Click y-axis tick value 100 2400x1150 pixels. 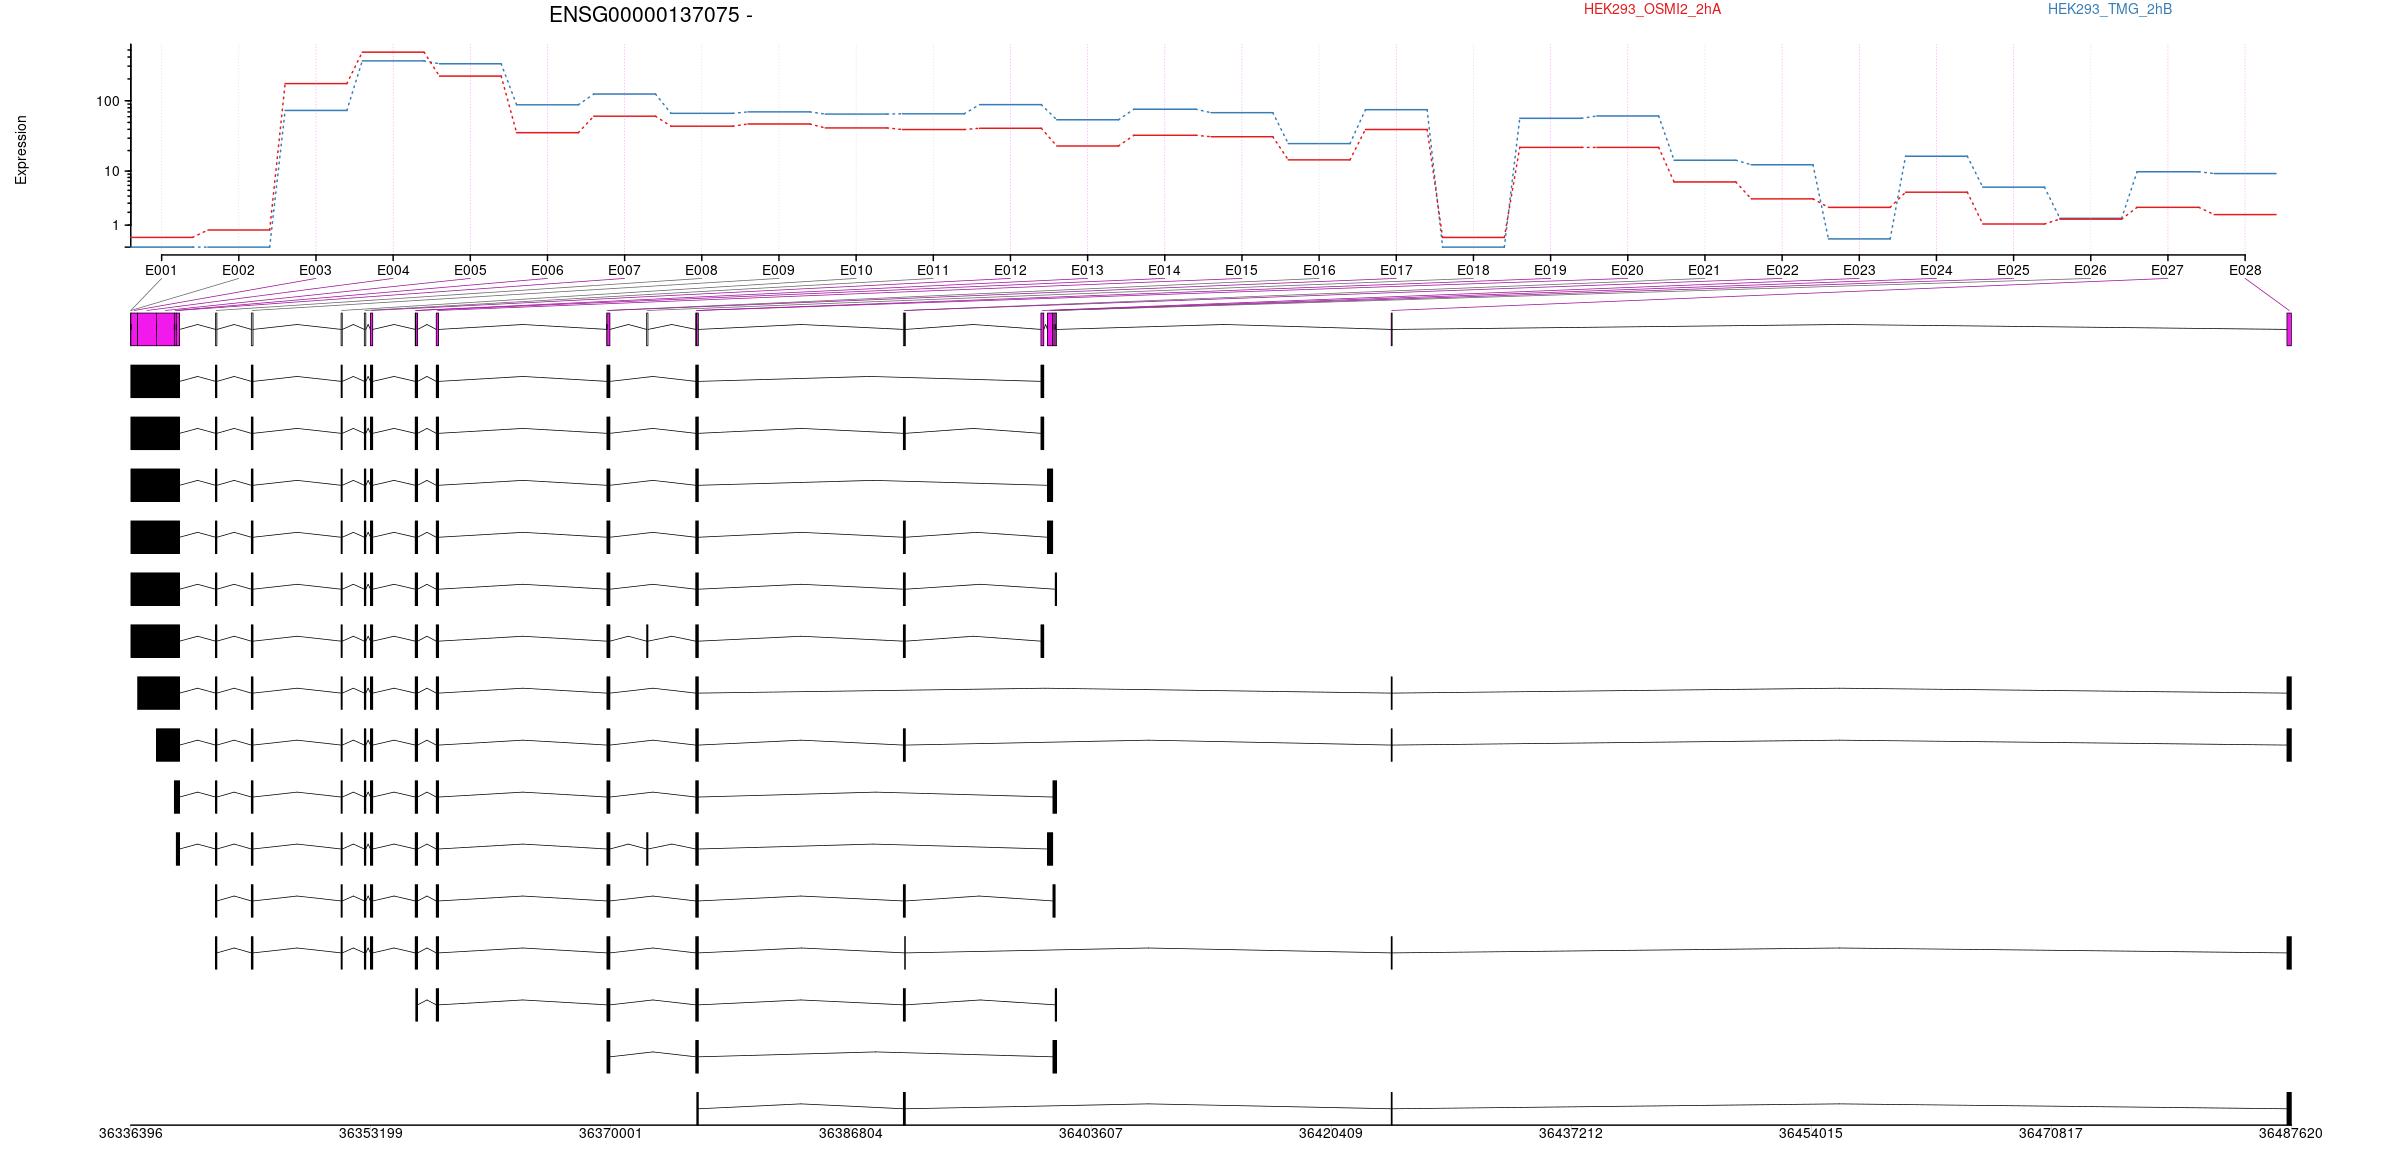pyautogui.click(x=108, y=101)
